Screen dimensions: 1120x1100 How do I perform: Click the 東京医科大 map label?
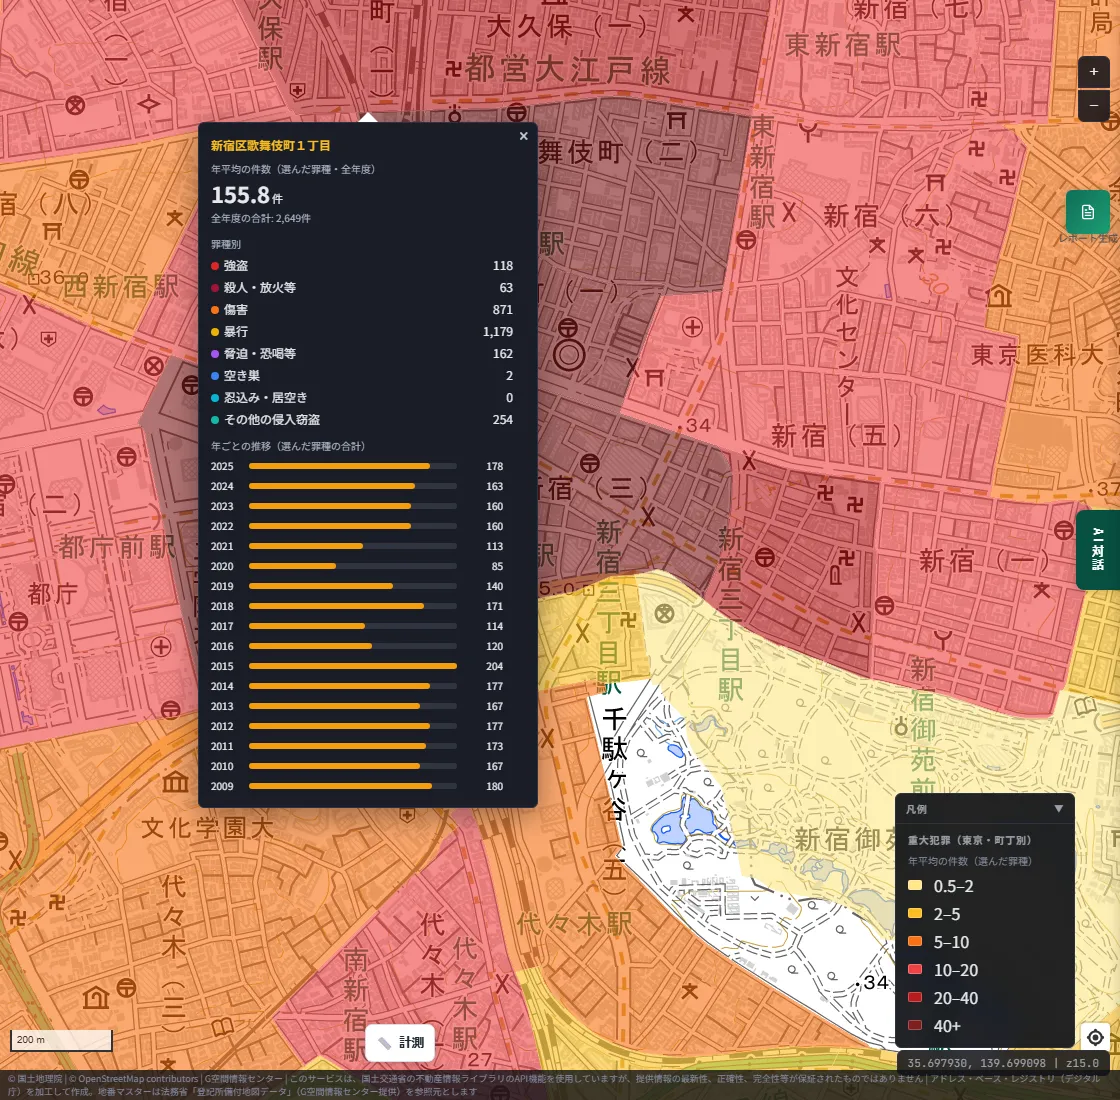coord(1037,354)
